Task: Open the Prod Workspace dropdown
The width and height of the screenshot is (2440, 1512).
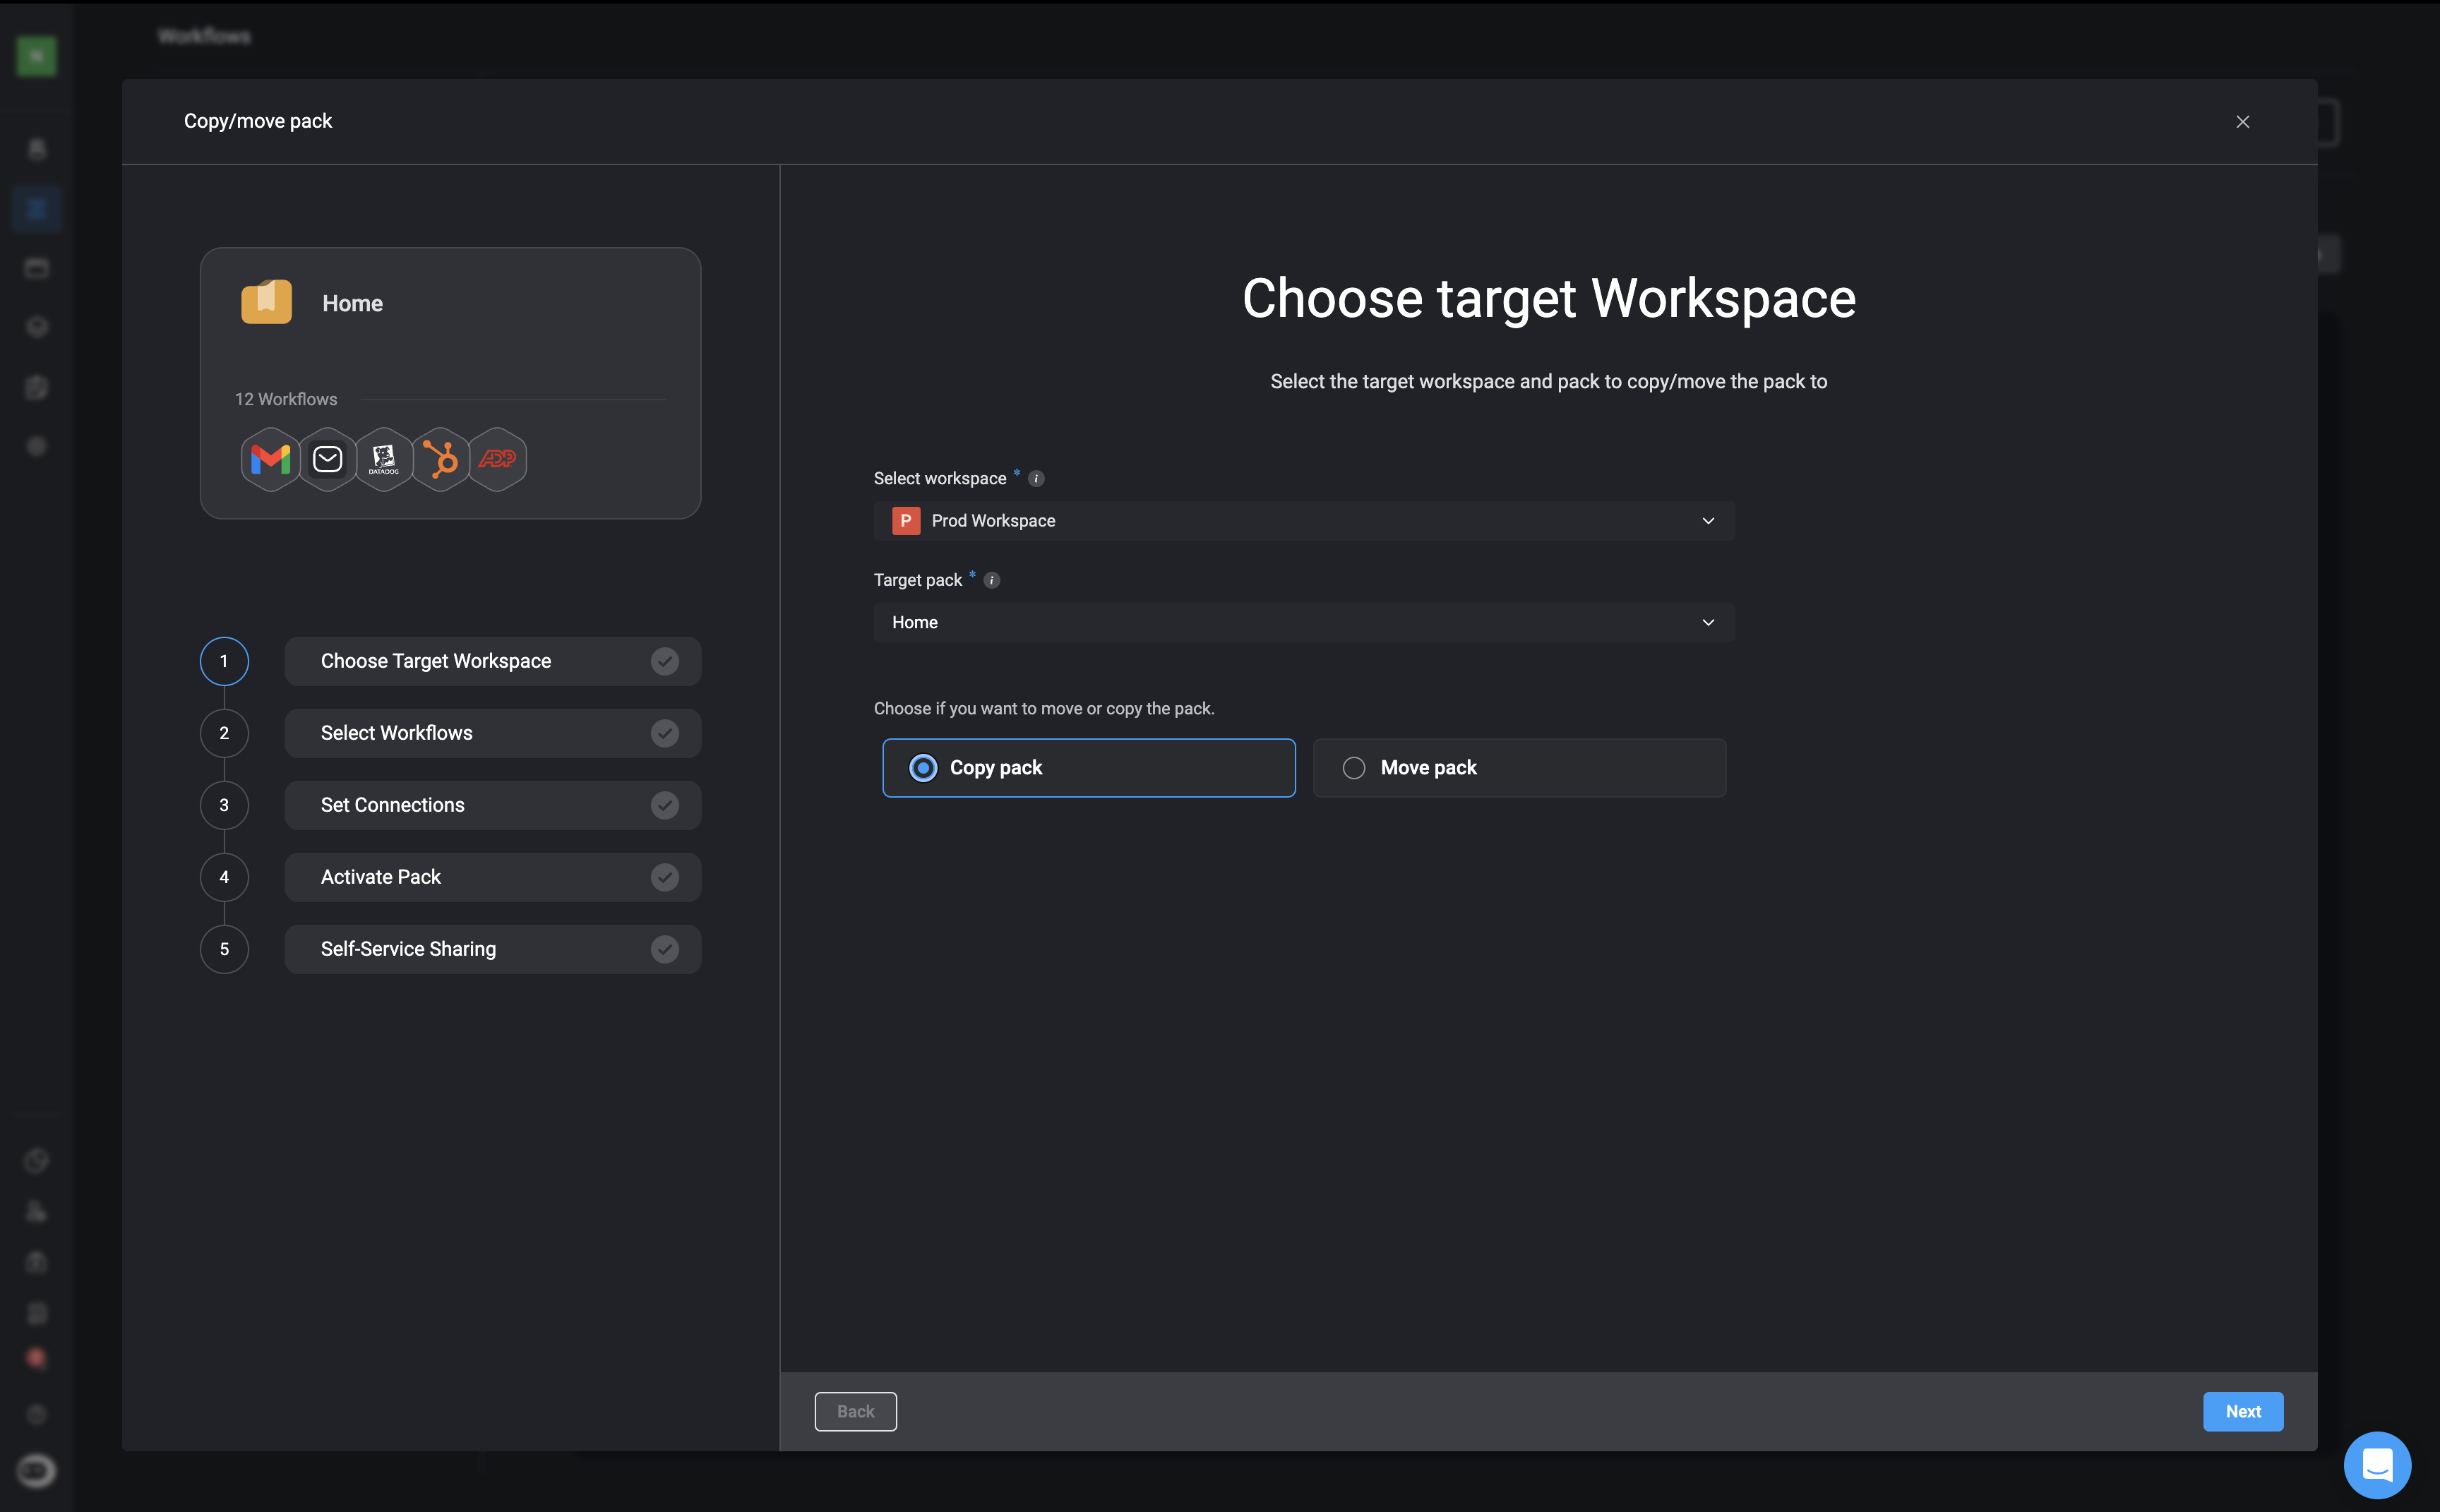Action: tap(1303, 521)
